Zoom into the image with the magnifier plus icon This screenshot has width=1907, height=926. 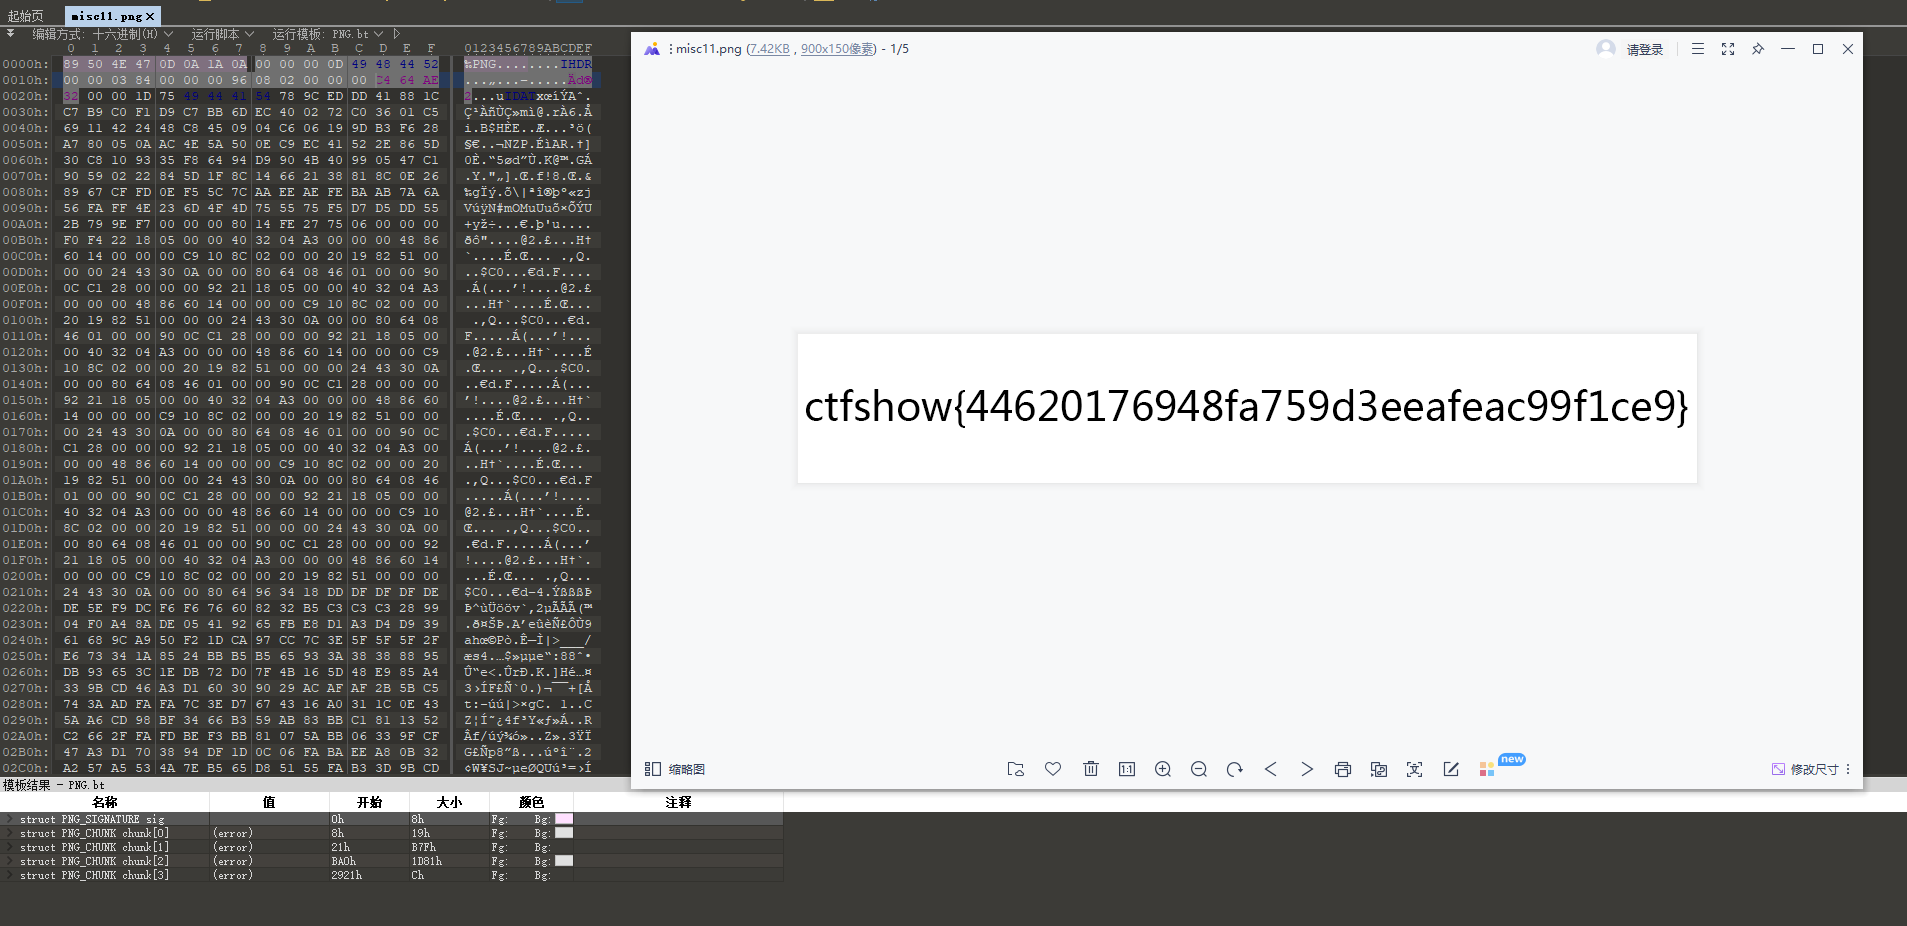[1163, 769]
